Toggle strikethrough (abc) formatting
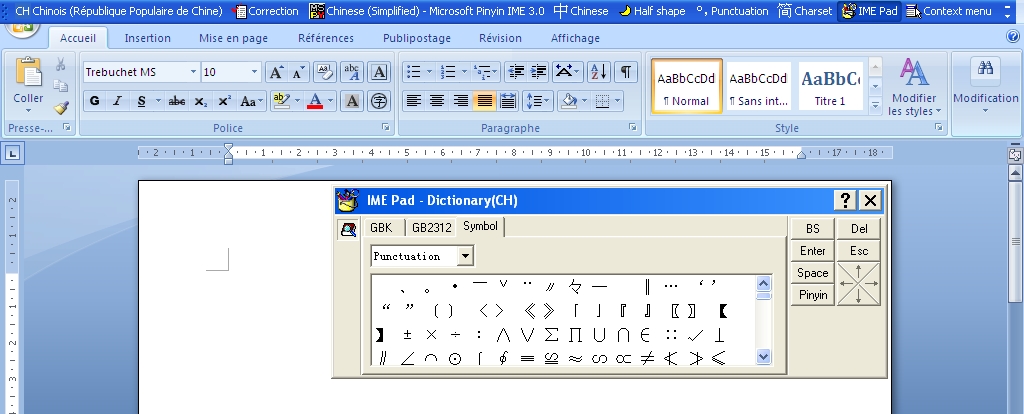This screenshot has height=414, width=1024. [x=176, y=101]
